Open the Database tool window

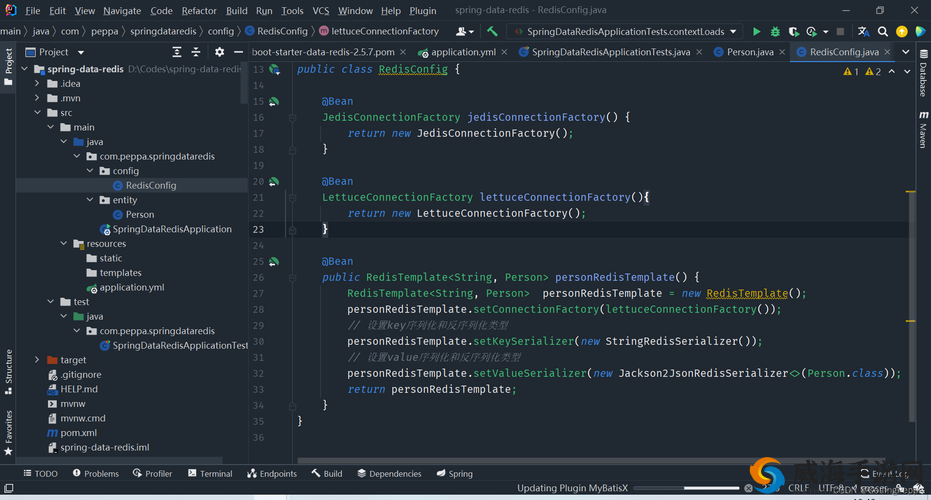point(923,73)
